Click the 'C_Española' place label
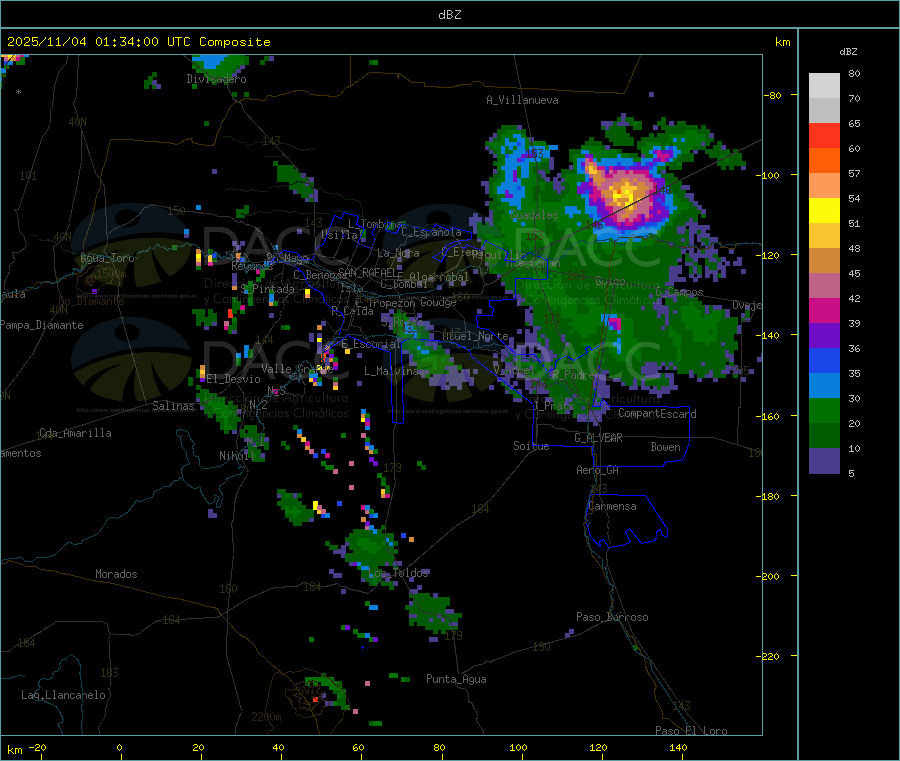 click(x=431, y=232)
